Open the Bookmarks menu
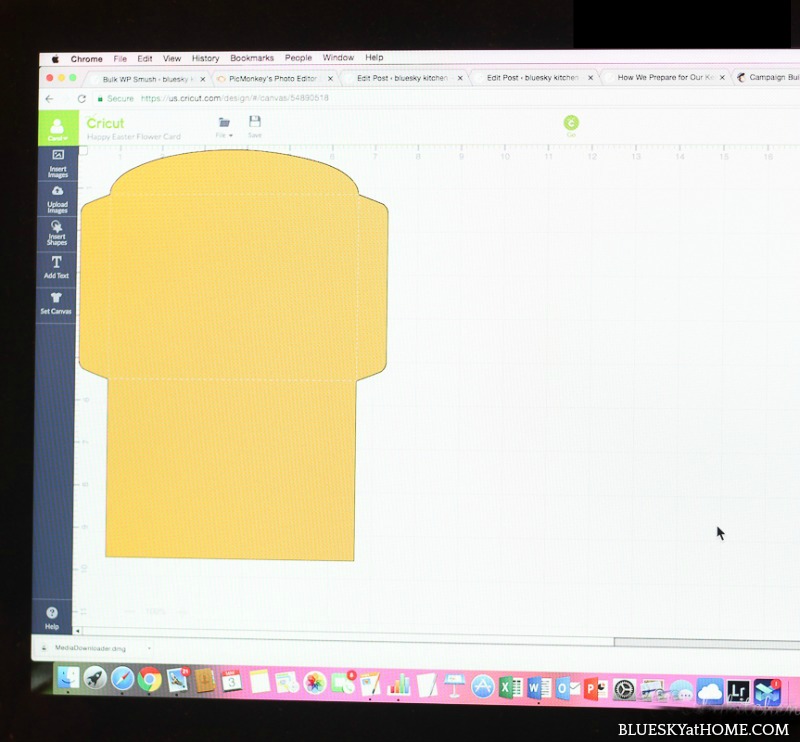This screenshot has width=800, height=742. pyautogui.click(x=252, y=58)
